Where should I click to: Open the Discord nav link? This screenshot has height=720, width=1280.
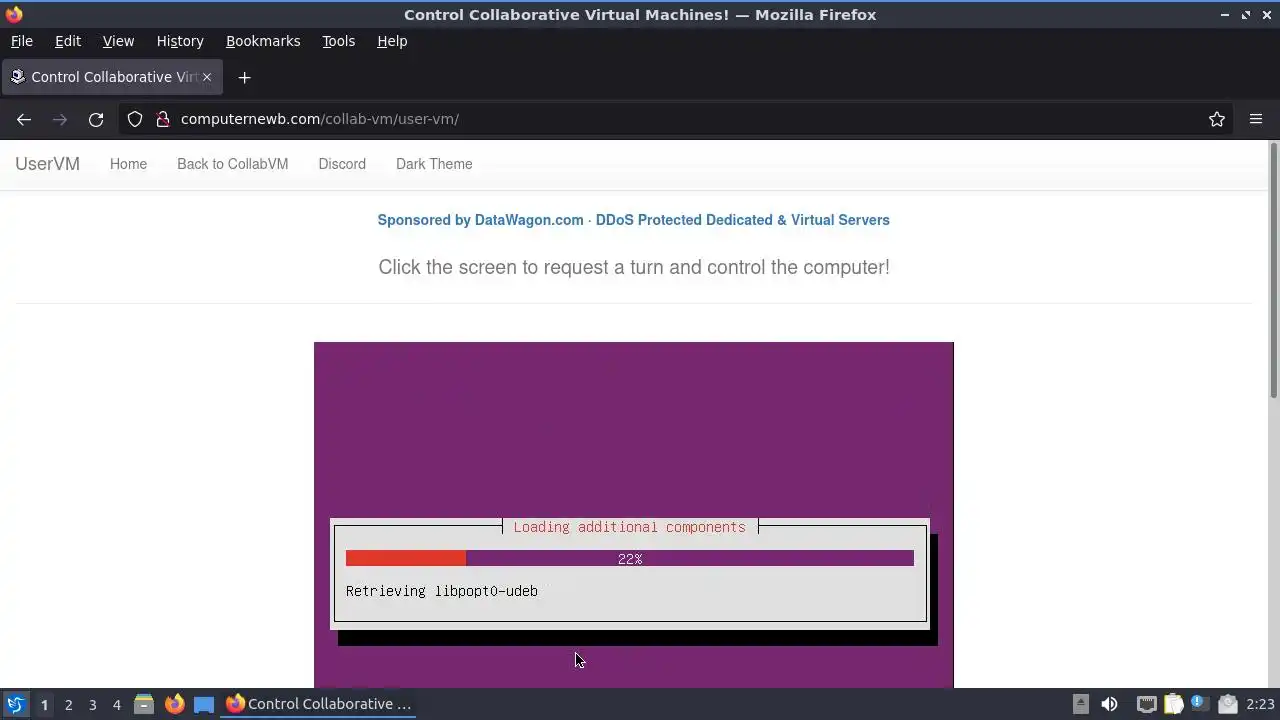[342, 164]
